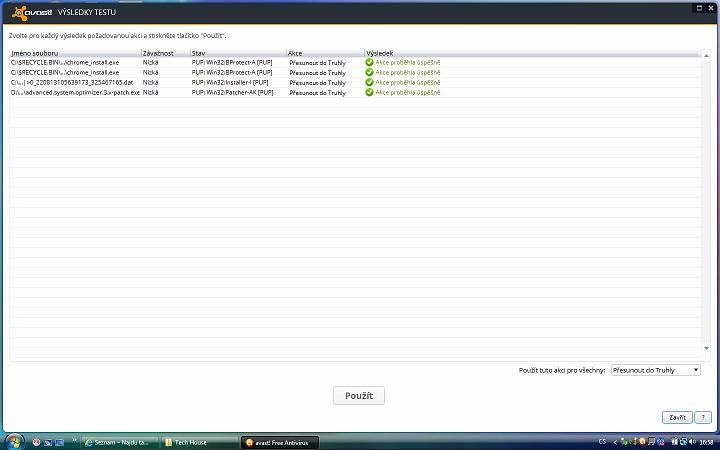
Task: Click the CS language indicator
Action: coord(602,441)
